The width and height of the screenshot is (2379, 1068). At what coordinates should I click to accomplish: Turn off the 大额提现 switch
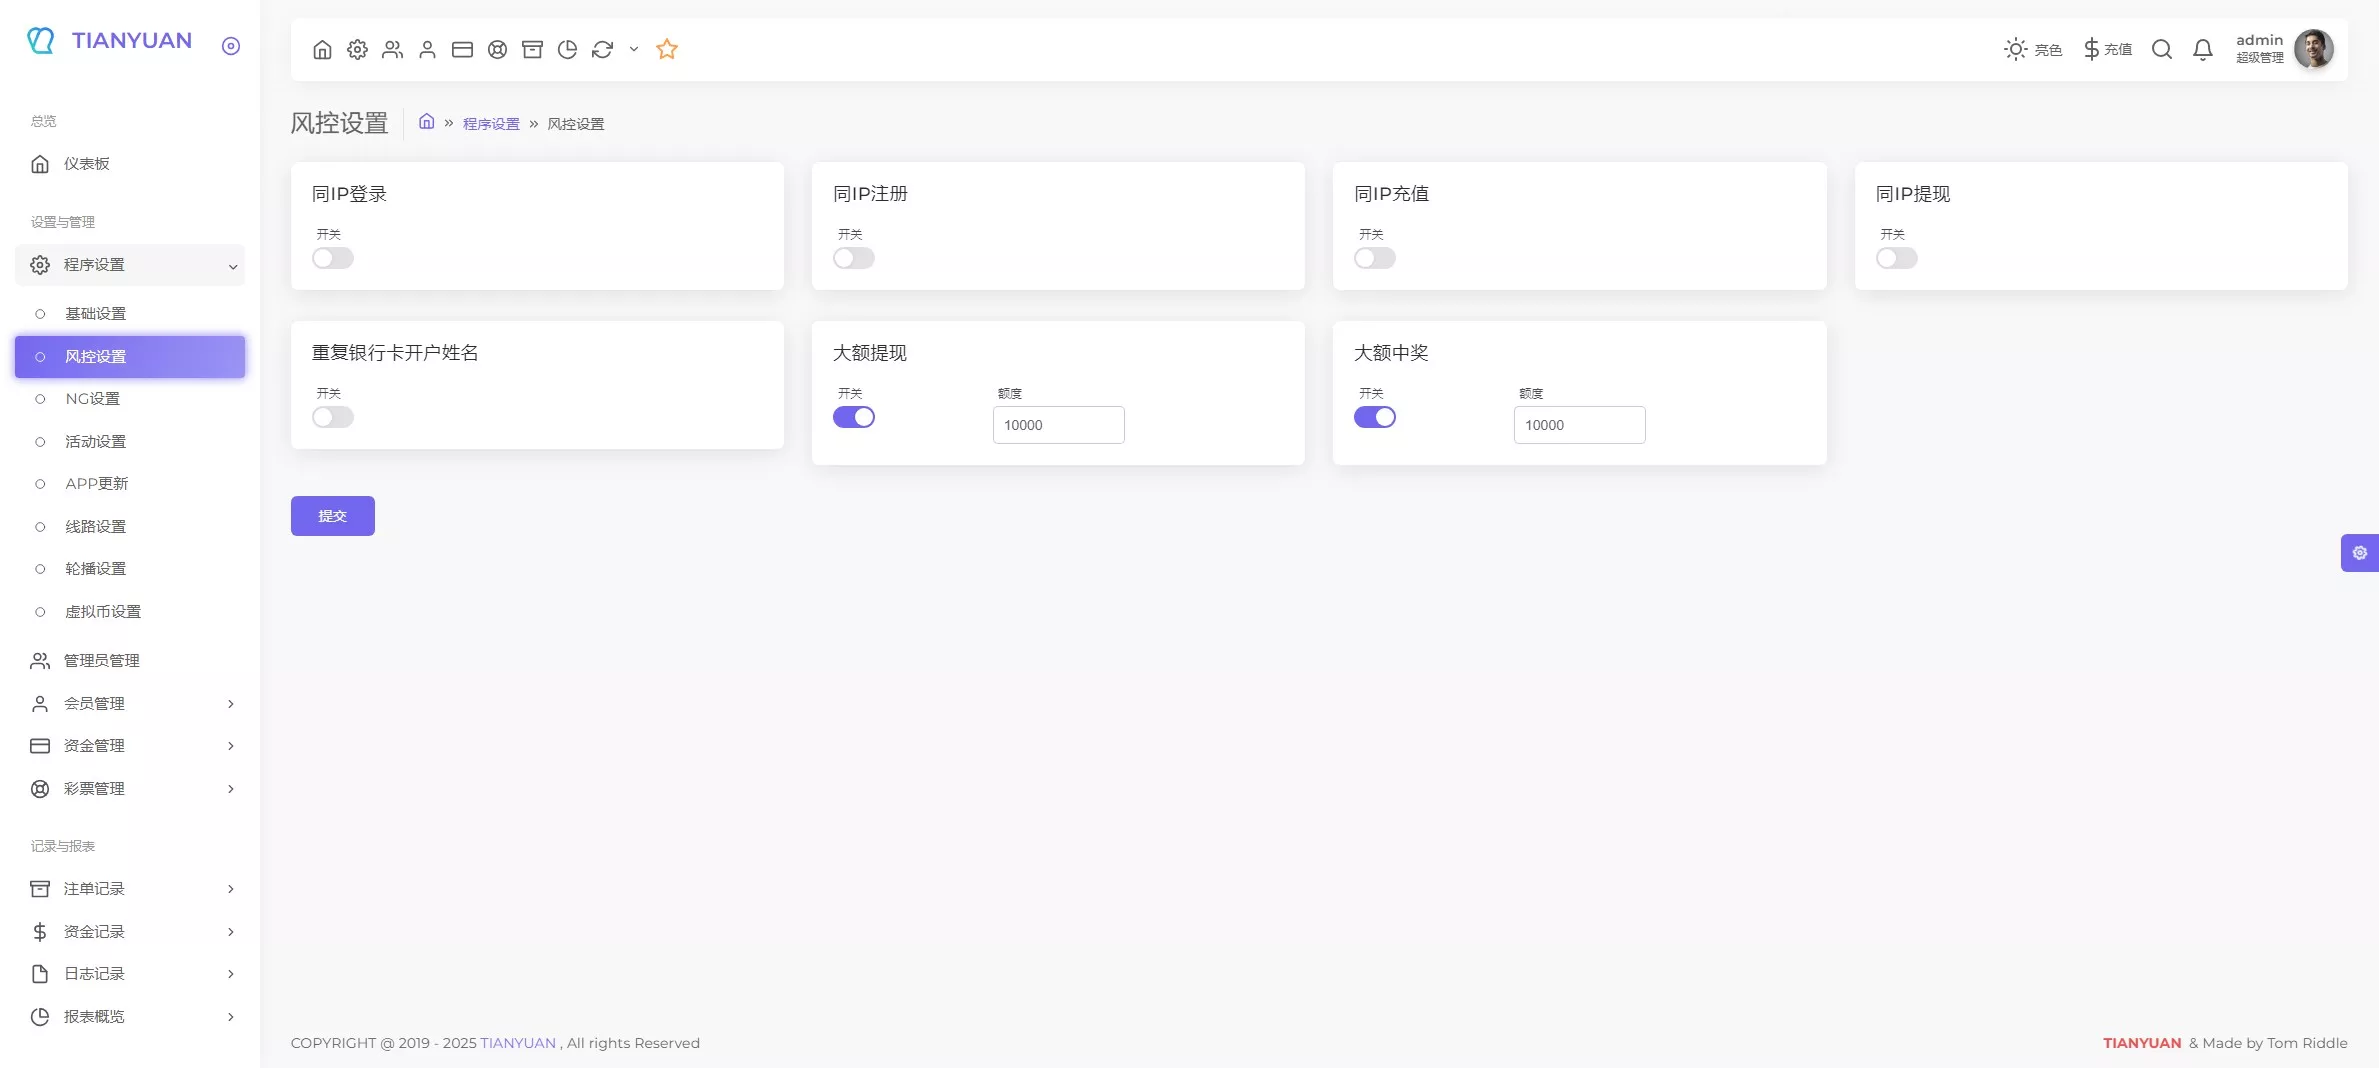coord(853,417)
